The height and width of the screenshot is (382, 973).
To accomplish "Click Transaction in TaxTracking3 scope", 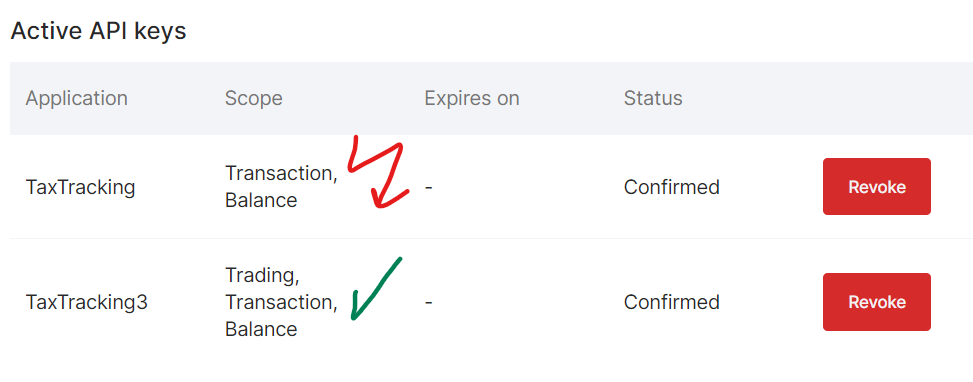I will 281,302.
